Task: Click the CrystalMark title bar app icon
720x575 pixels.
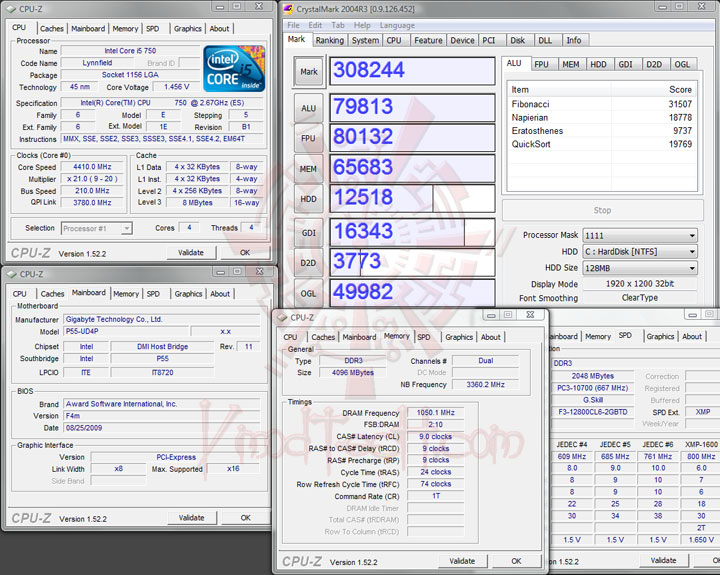Action: 288,9
